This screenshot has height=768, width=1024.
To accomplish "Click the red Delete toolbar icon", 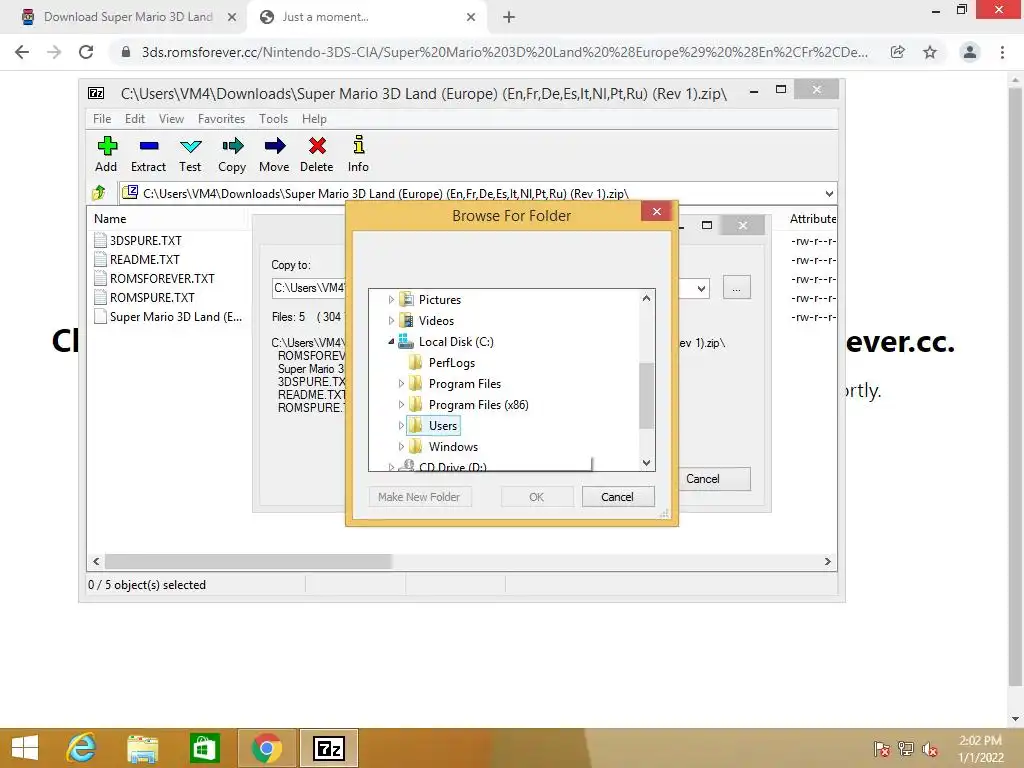I will 317,146.
